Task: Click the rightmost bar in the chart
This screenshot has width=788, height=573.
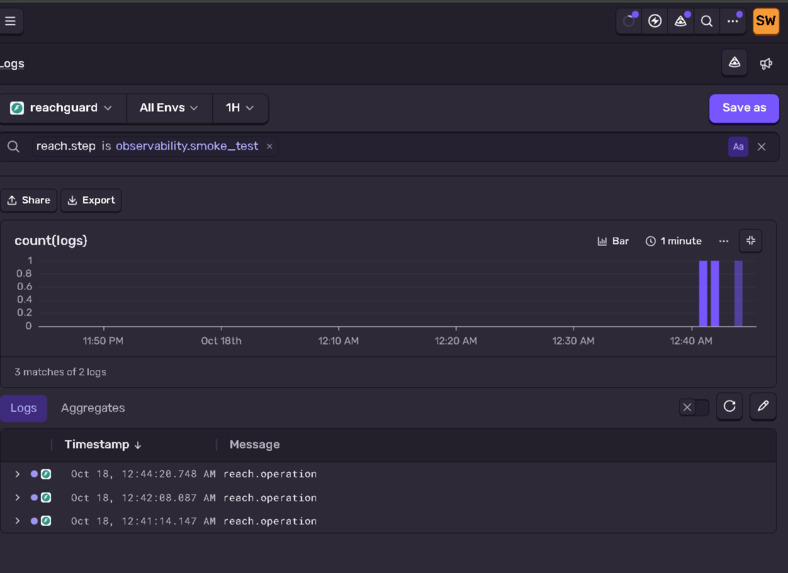Action: click(738, 294)
